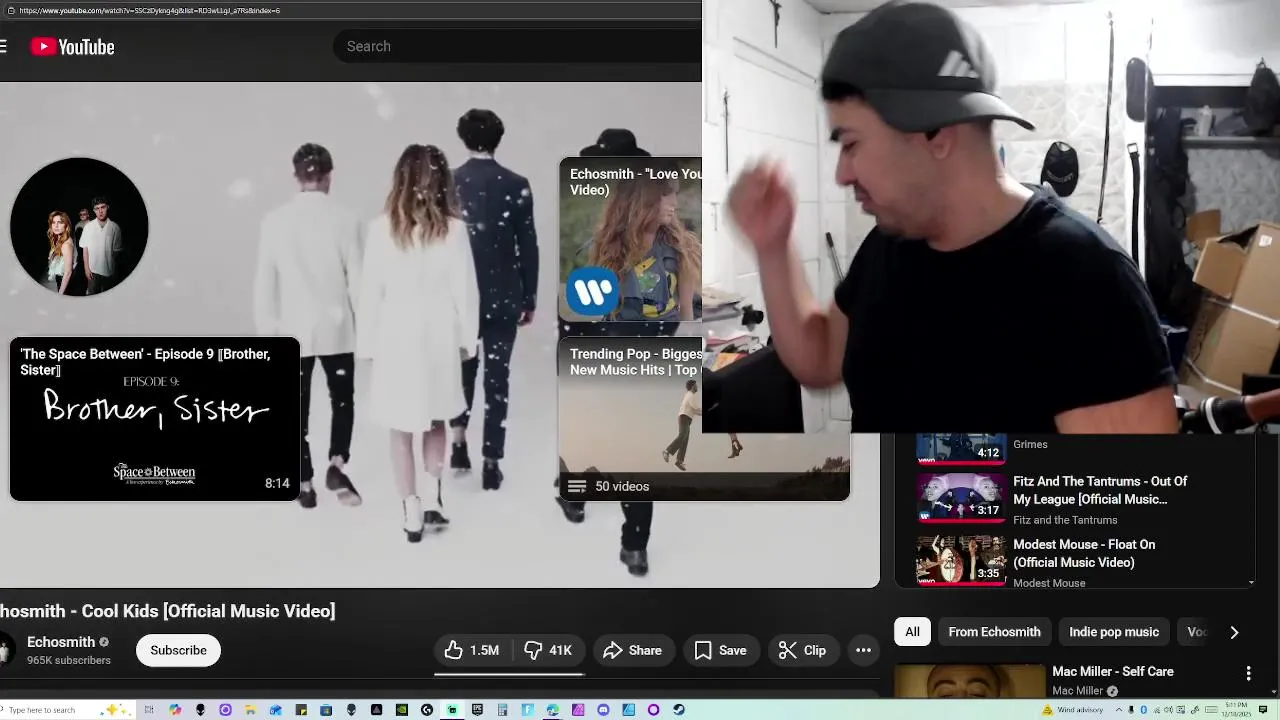This screenshot has height=720, width=1280.
Task: Select the Indie pop music filter chip
Action: point(1114,632)
